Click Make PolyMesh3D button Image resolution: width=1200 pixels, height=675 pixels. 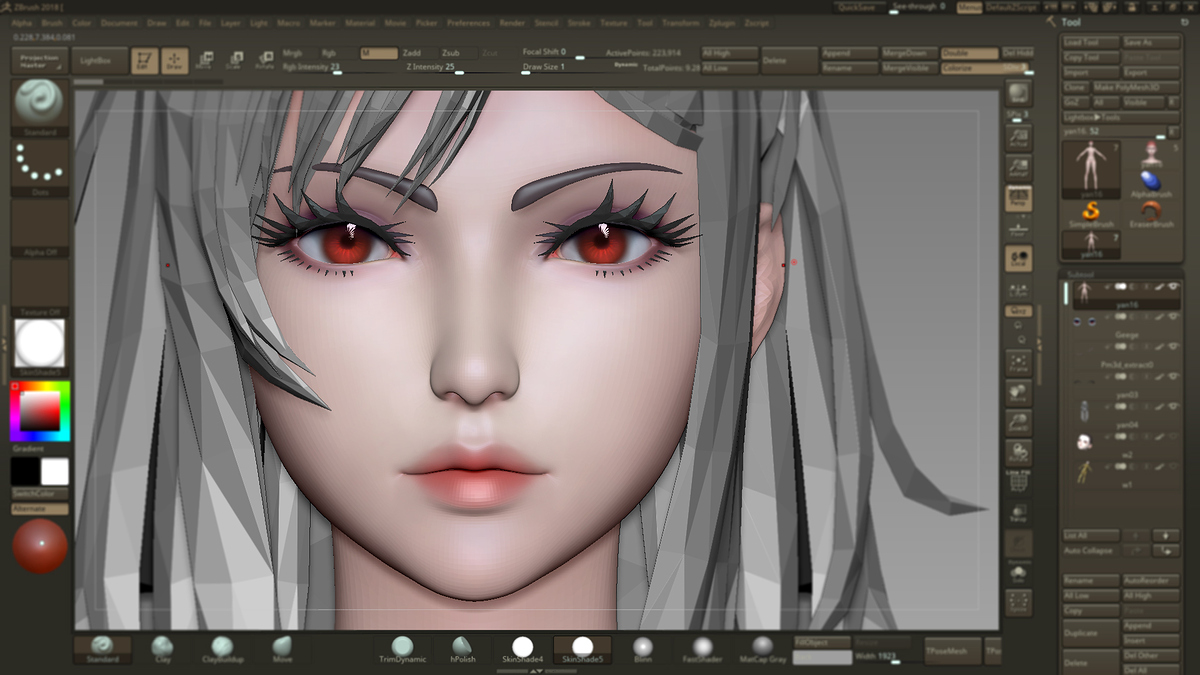(1135, 87)
